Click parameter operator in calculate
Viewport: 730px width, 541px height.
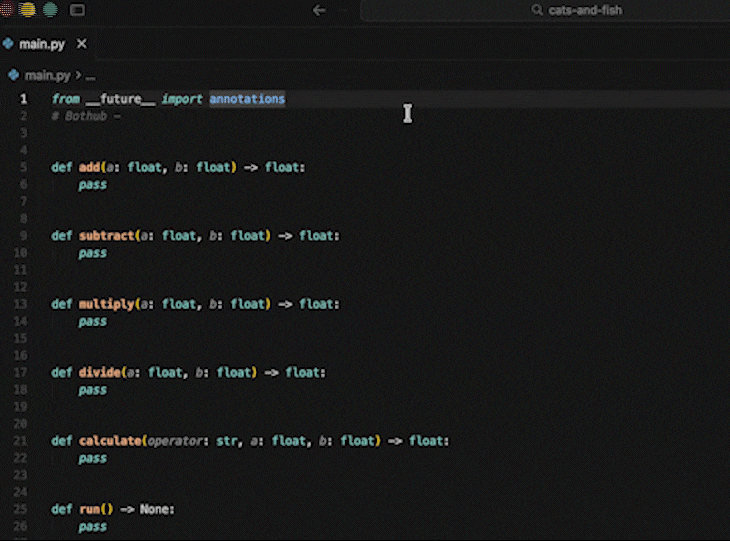click(x=176, y=441)
